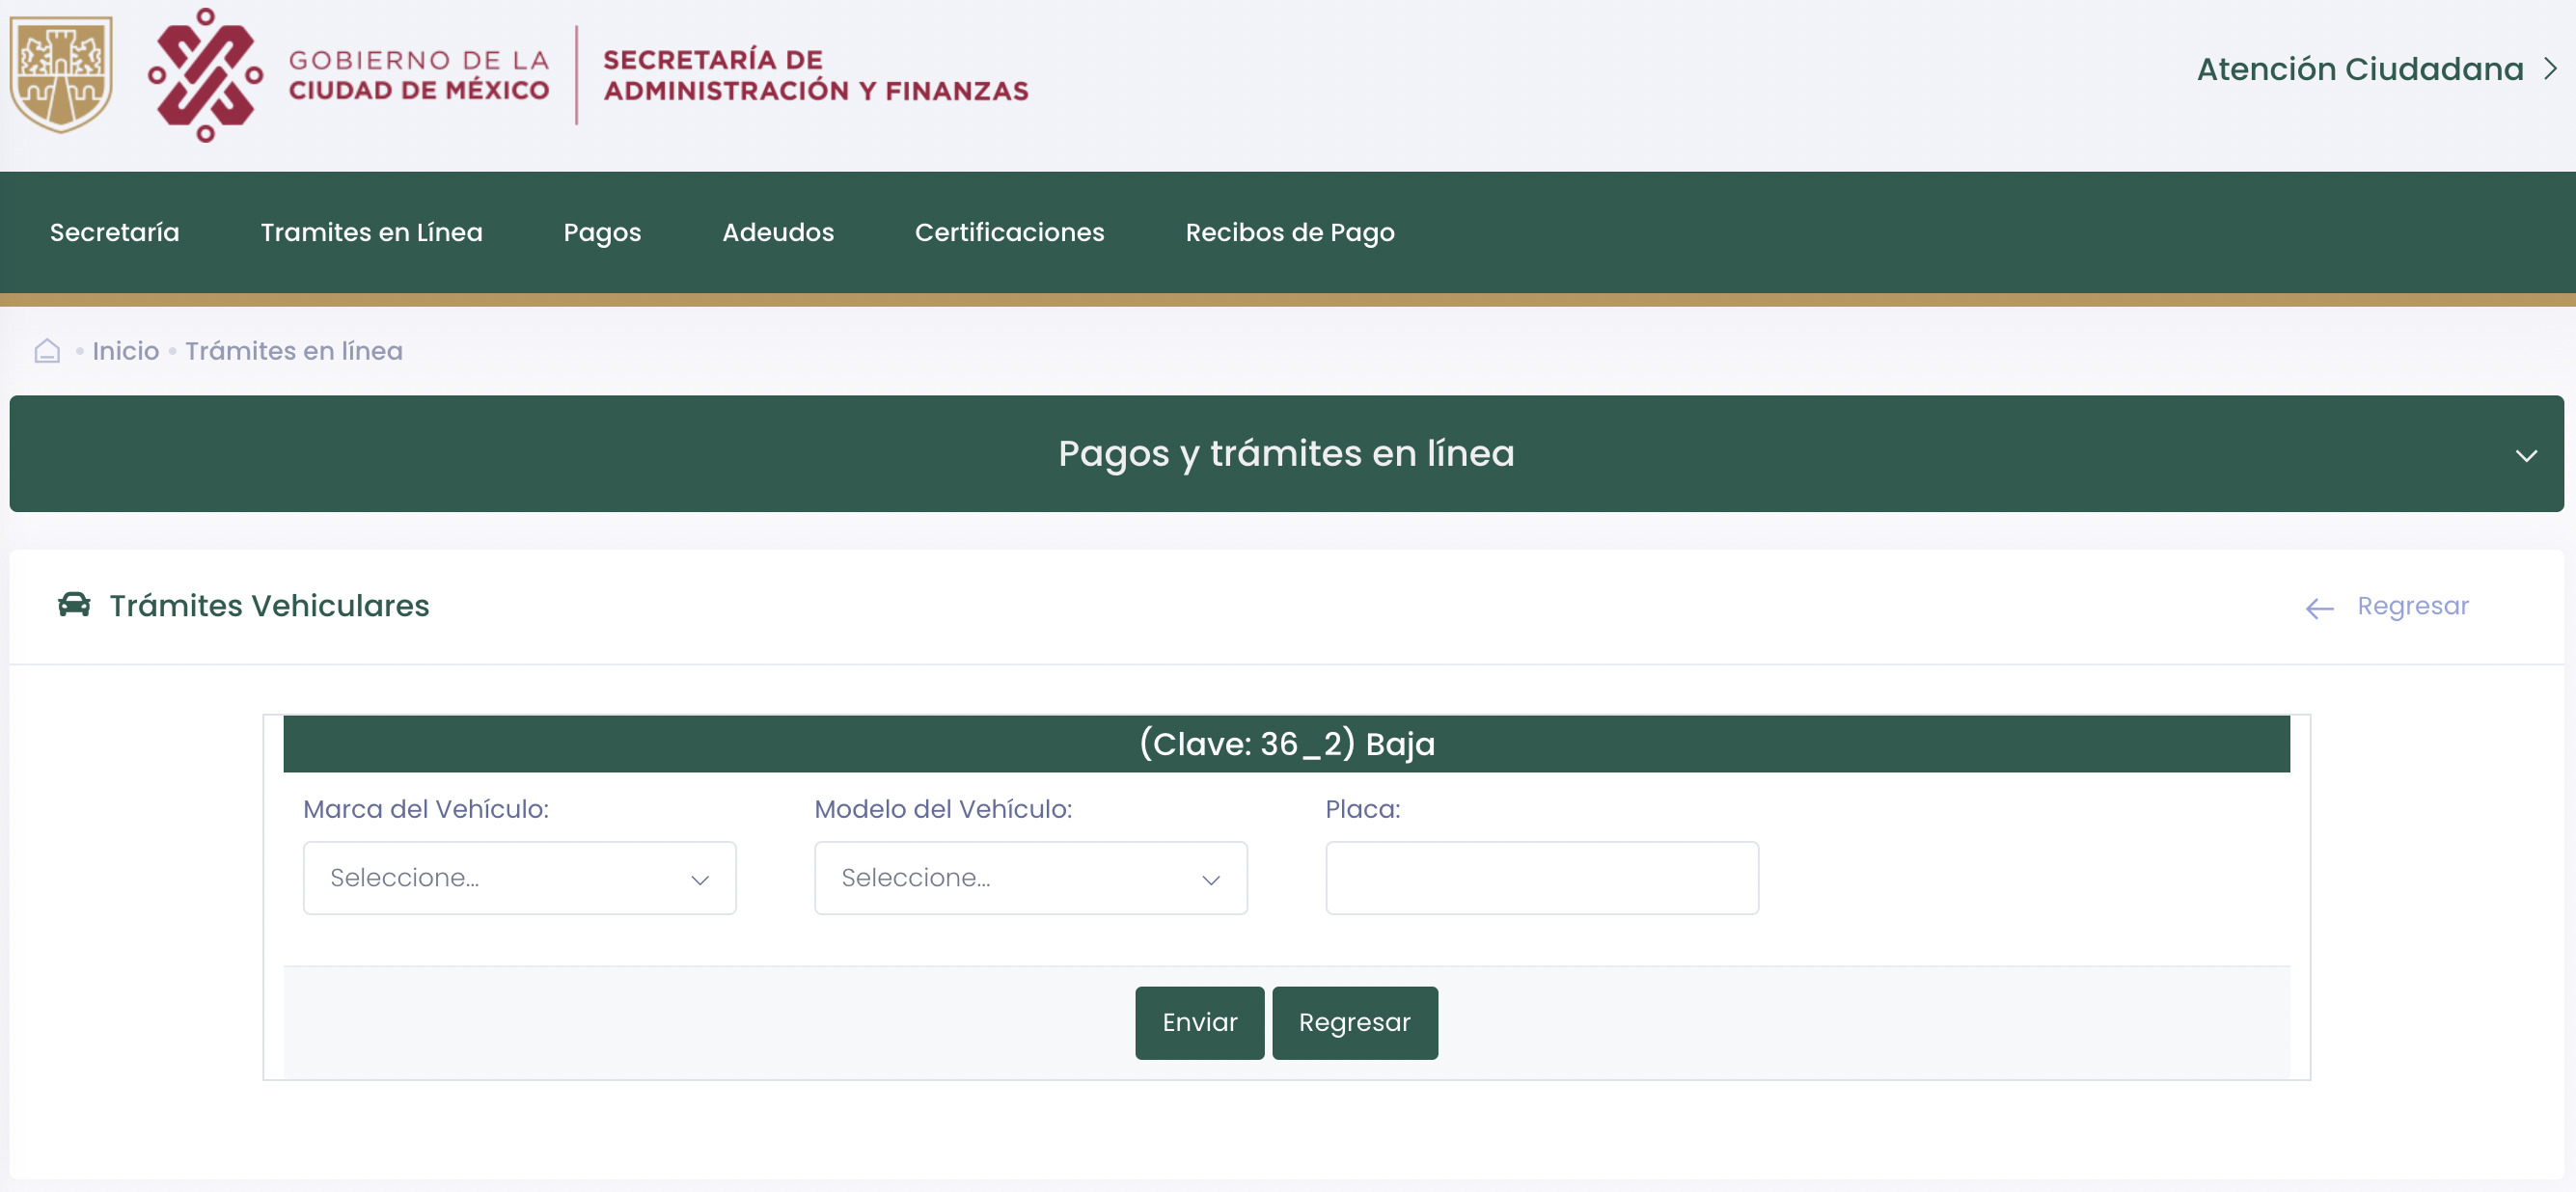2576x1192 pixels.
Task: Click inside the Placa text field
Action: [x=1541, y=878]
